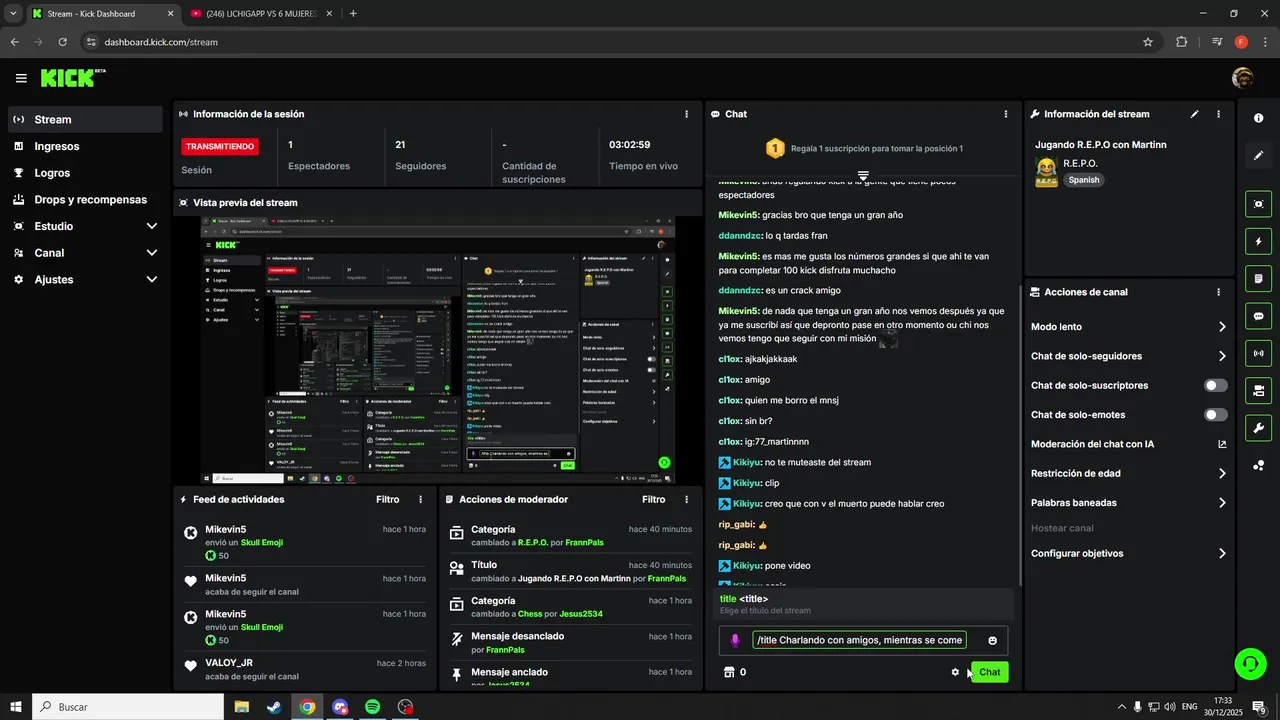
Task: Click the info icon in right sidebar
Action: pyautogui.click(x=1258, y=118)
